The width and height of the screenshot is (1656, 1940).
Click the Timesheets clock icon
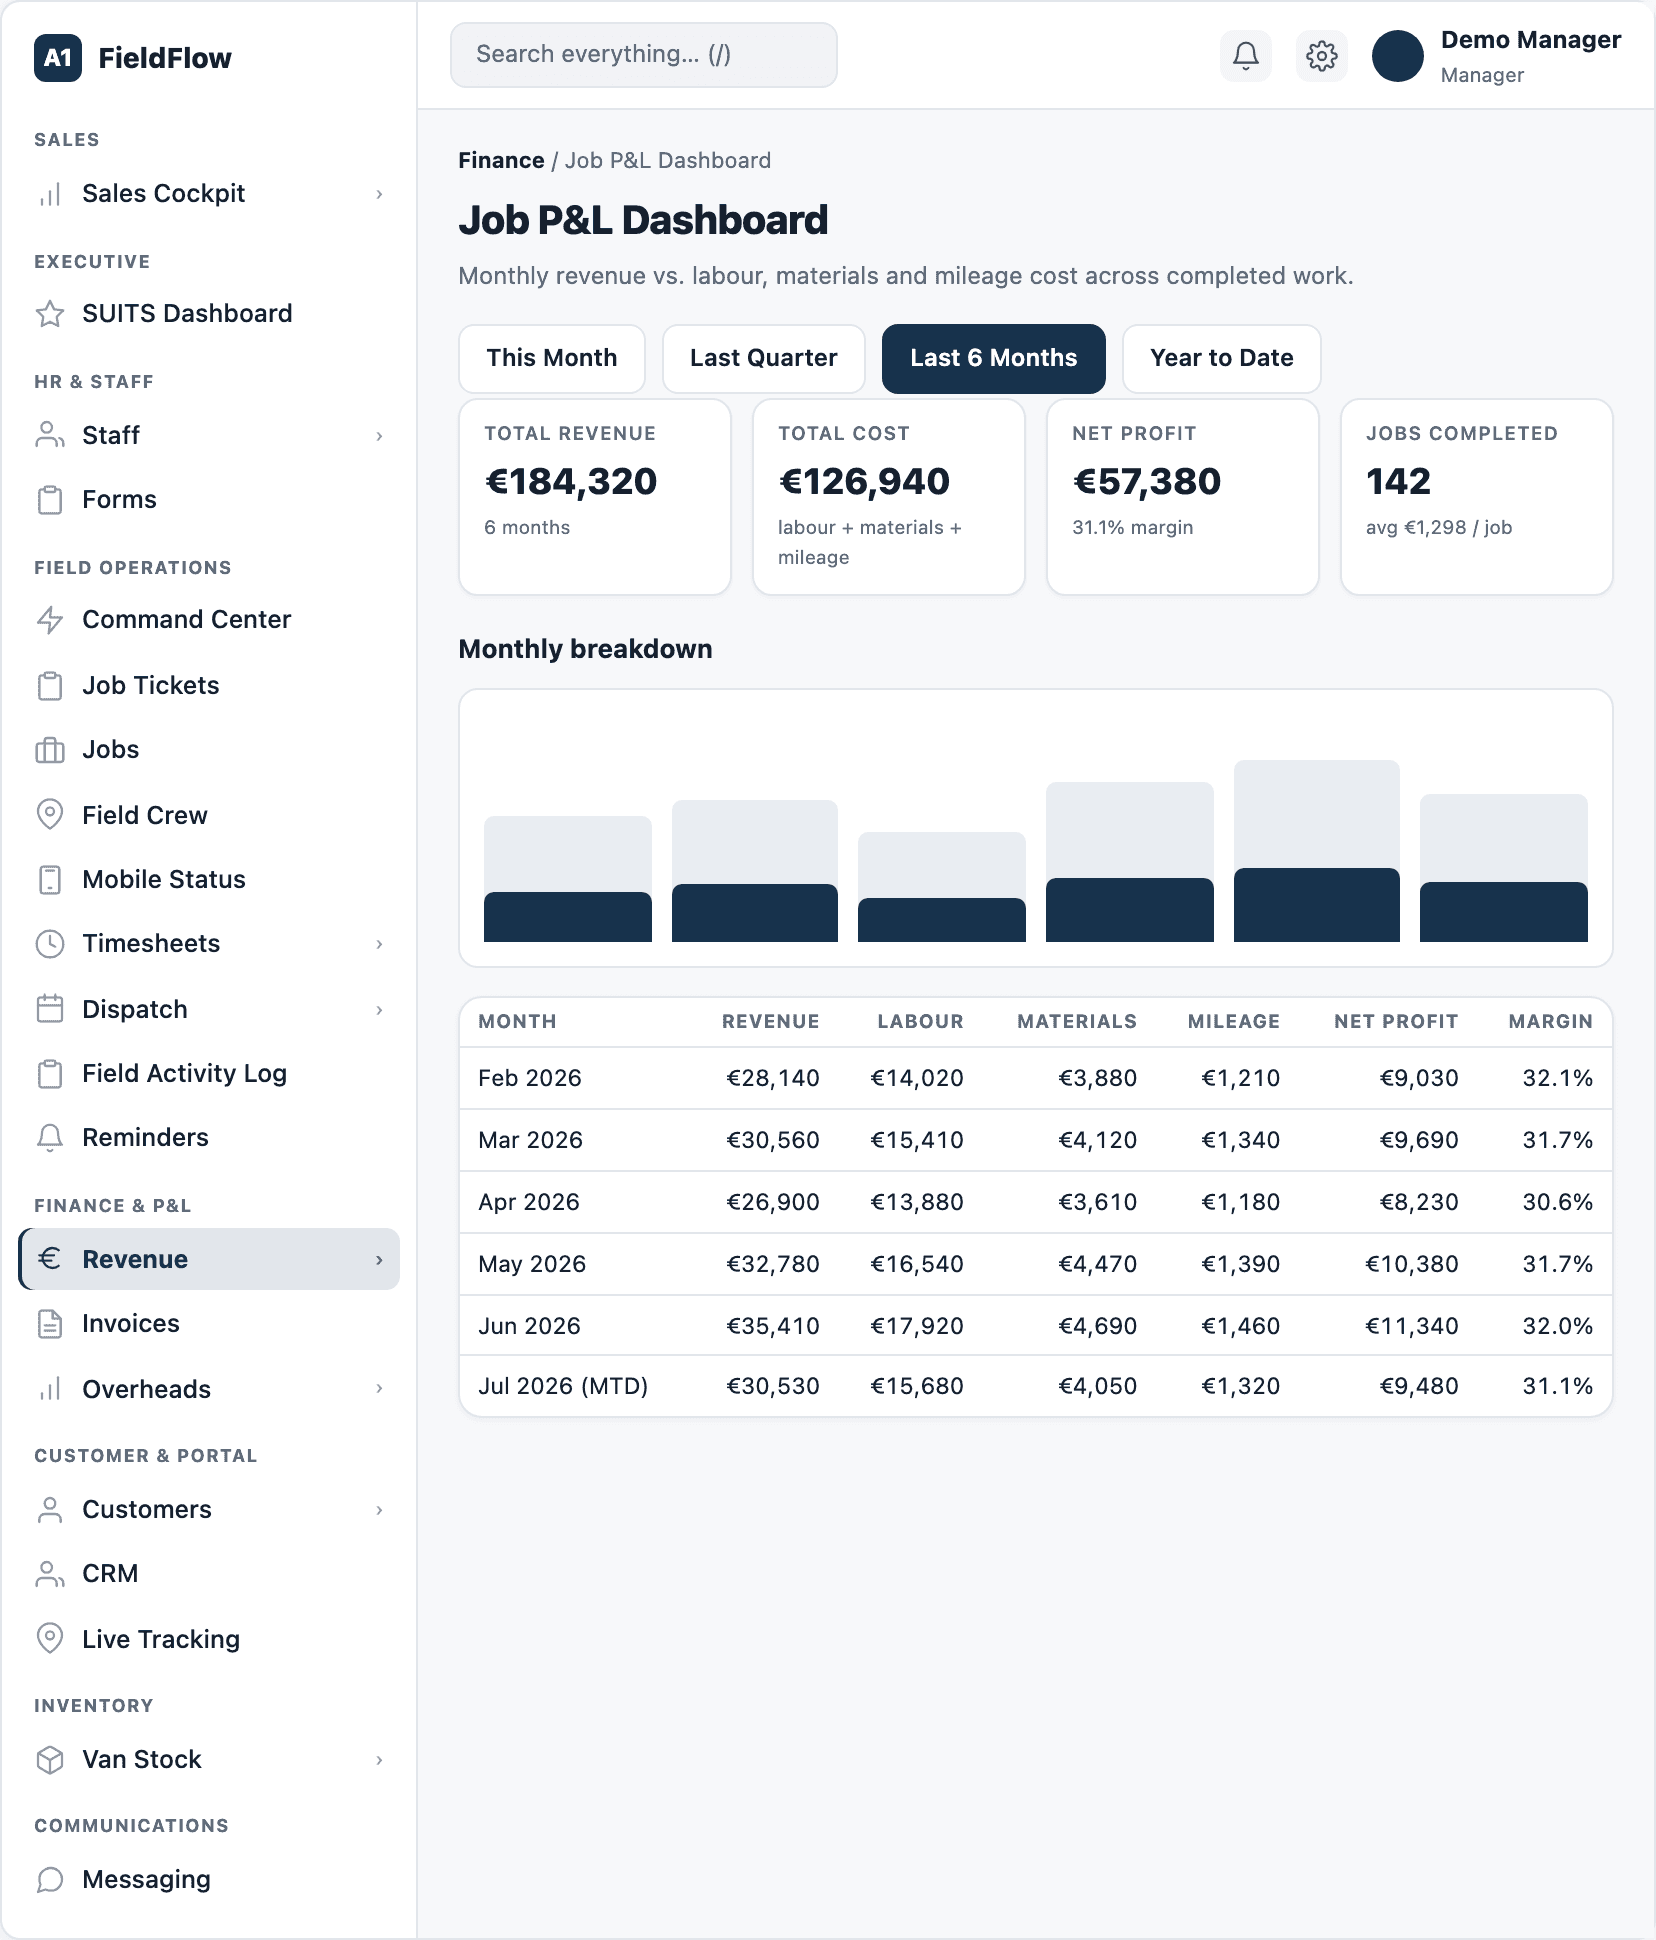(x=50, y=944)
